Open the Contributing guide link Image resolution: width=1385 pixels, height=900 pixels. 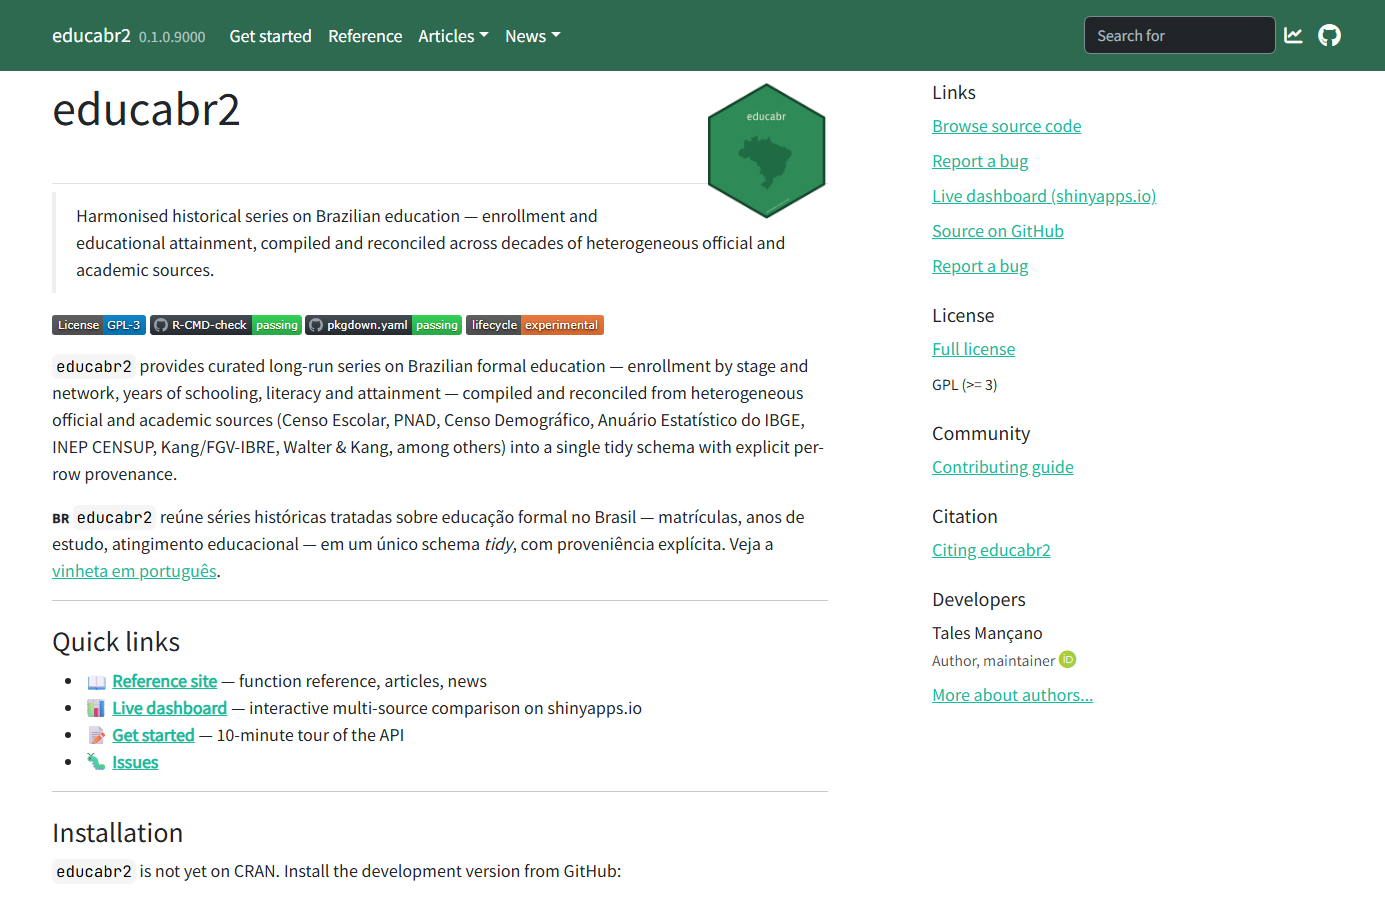1003,467
